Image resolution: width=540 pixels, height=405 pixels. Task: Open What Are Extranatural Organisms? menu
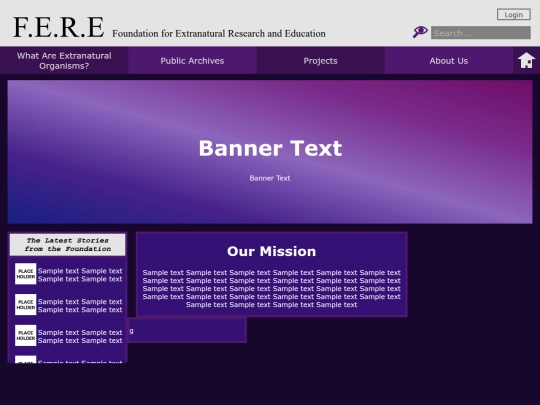pos(64,61)
